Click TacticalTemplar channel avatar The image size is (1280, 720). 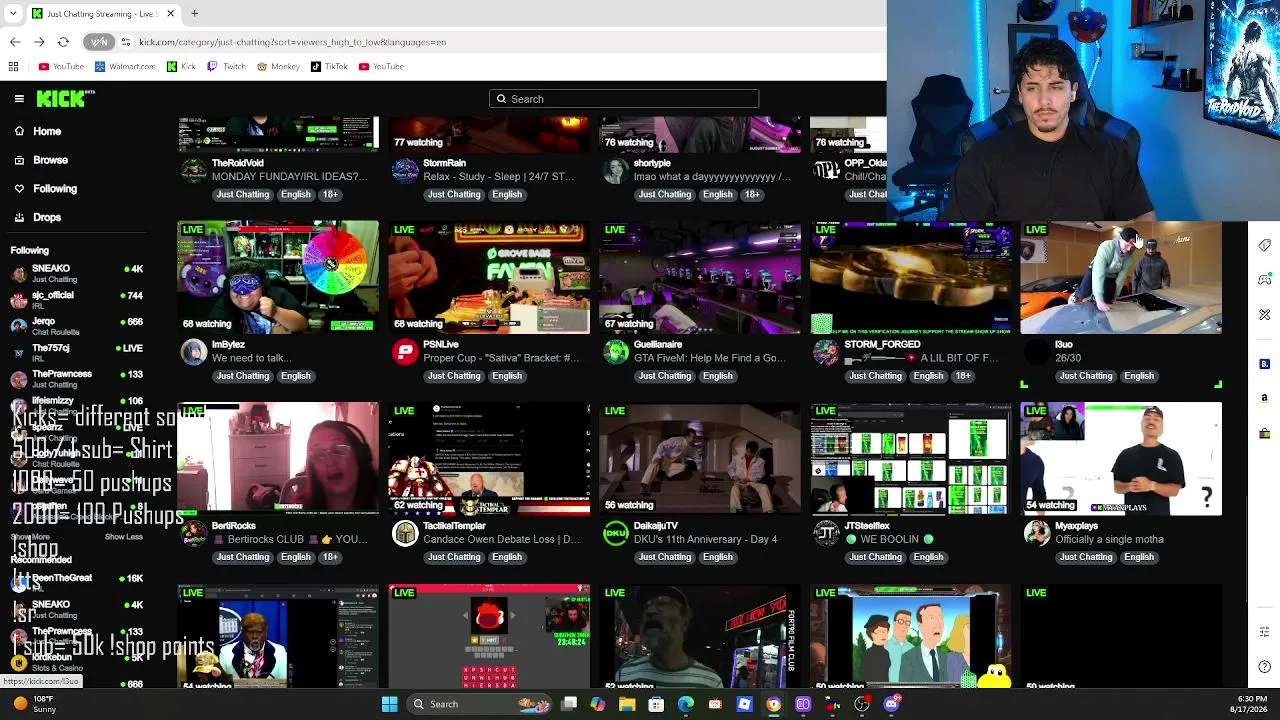tap(405, 533)
